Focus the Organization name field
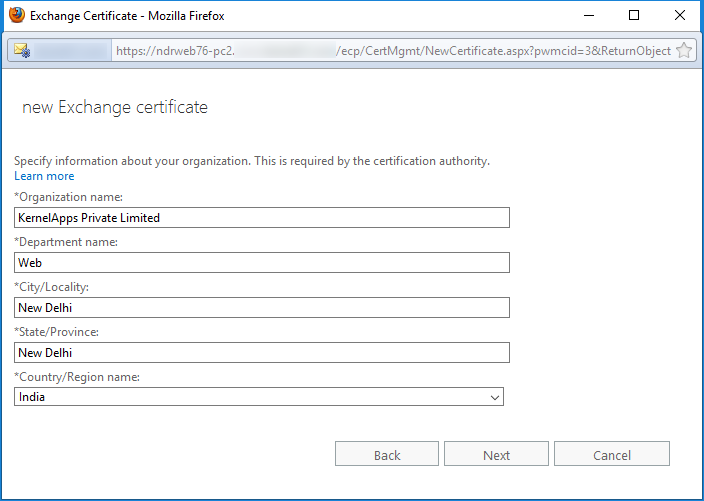 [262, 218]
